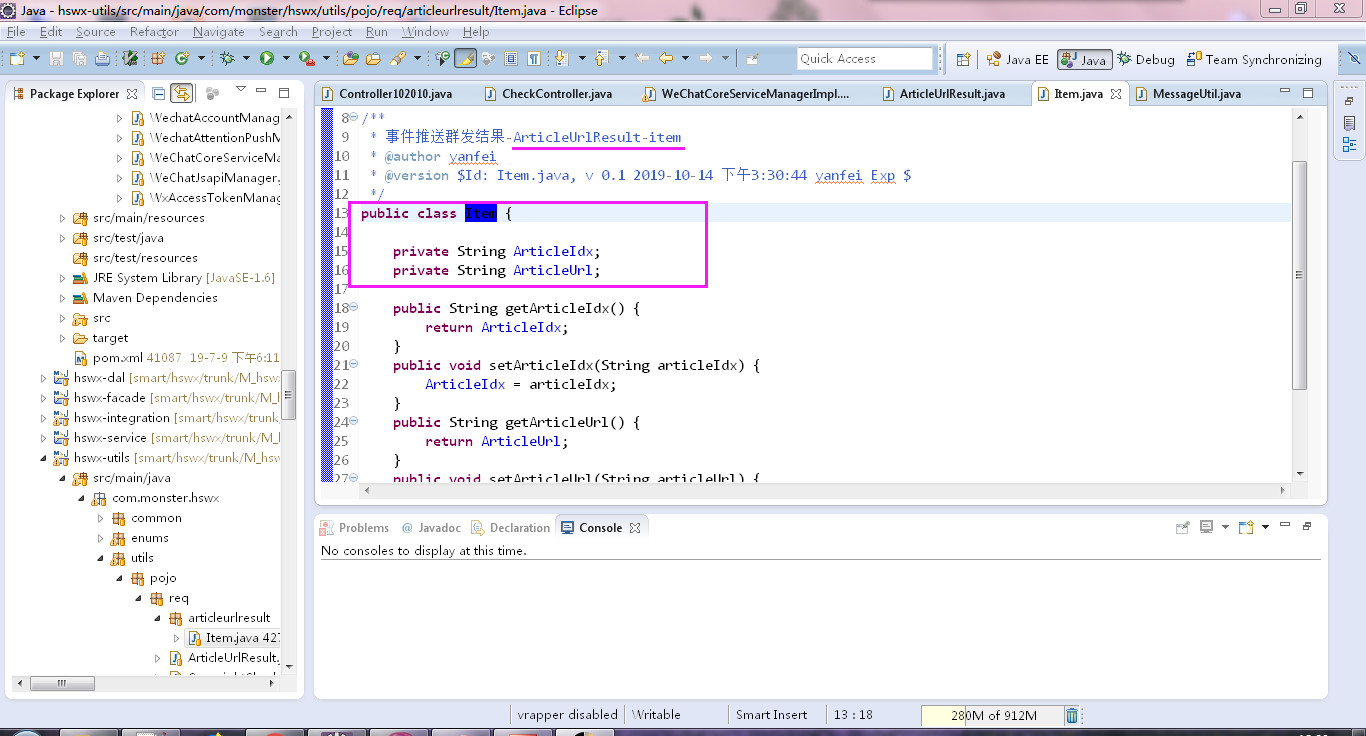This screenshot has width=1366, height=736.
Task: Click the Back navigation arrow icon
Action: point(666,59)
